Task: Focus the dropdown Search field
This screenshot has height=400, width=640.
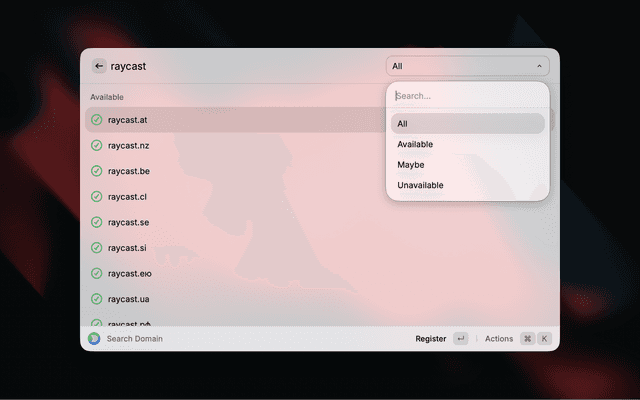Action: [x=468, y=96]
